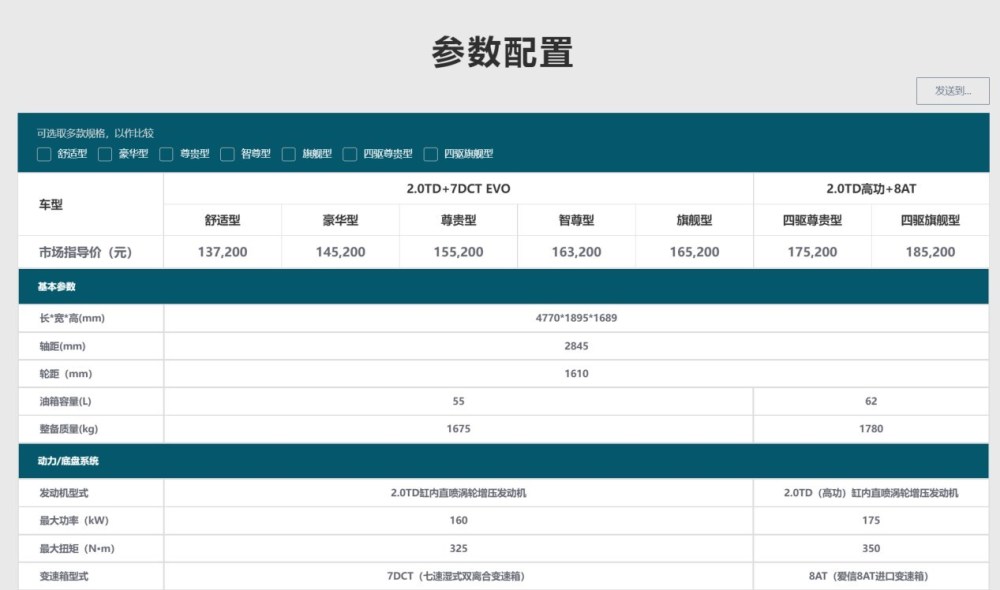The image size is (1000, 590).
Task: Click the 可选取多款规格，以作比较 hint text
Action: click(x=96, y=133)
